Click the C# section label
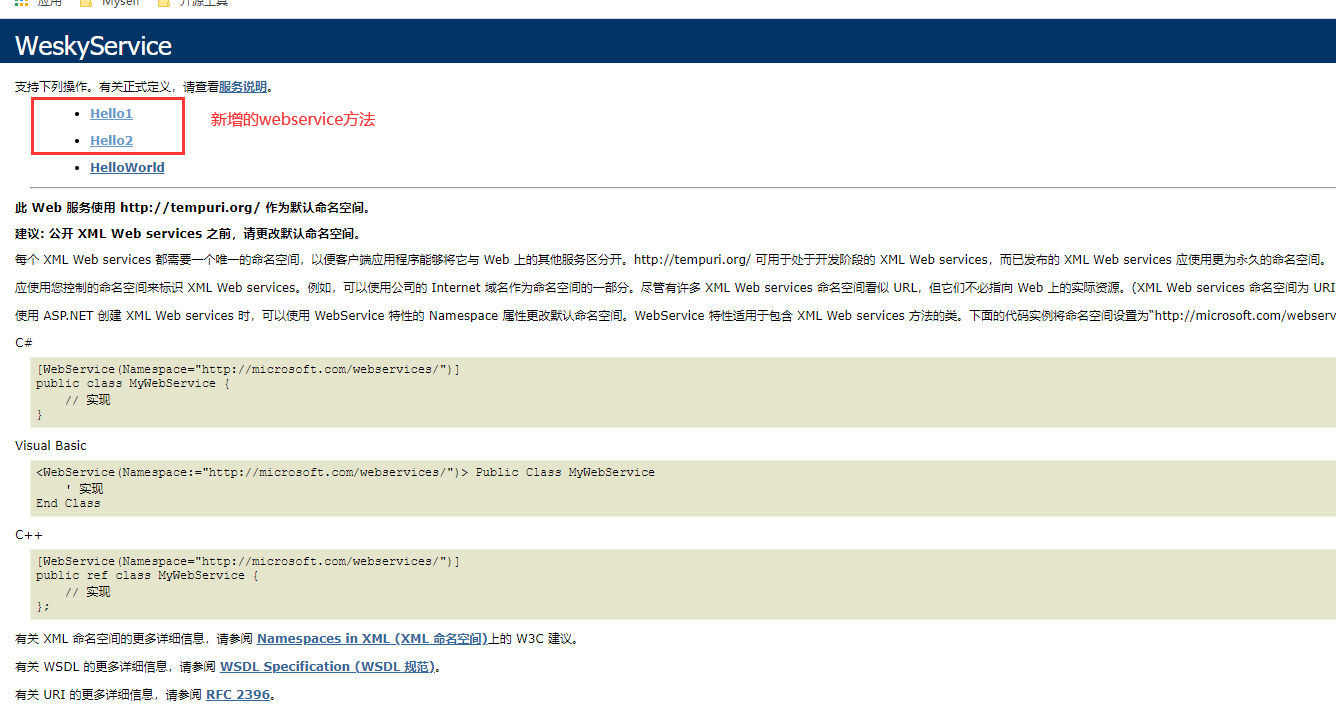The width and height of the screenshot is (1336, 710). pyautogui.click(x=22, y=342)
